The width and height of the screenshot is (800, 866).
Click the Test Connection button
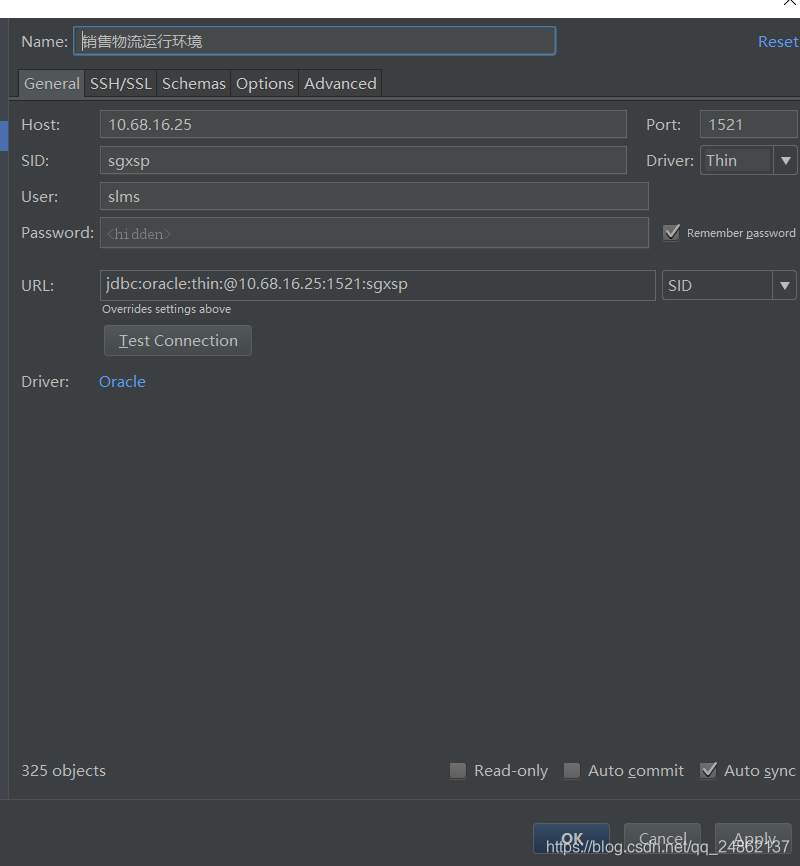click(x=178, y=340)
